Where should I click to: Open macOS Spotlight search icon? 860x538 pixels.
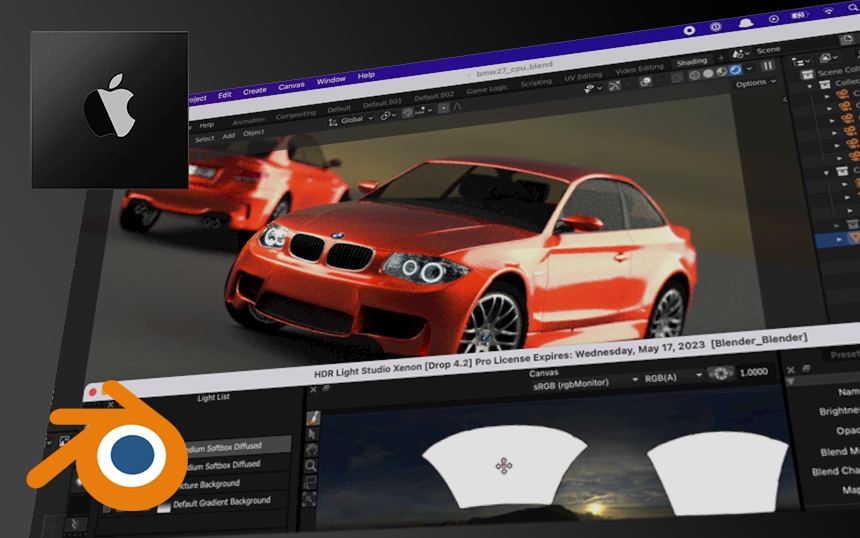coord(855,8)
